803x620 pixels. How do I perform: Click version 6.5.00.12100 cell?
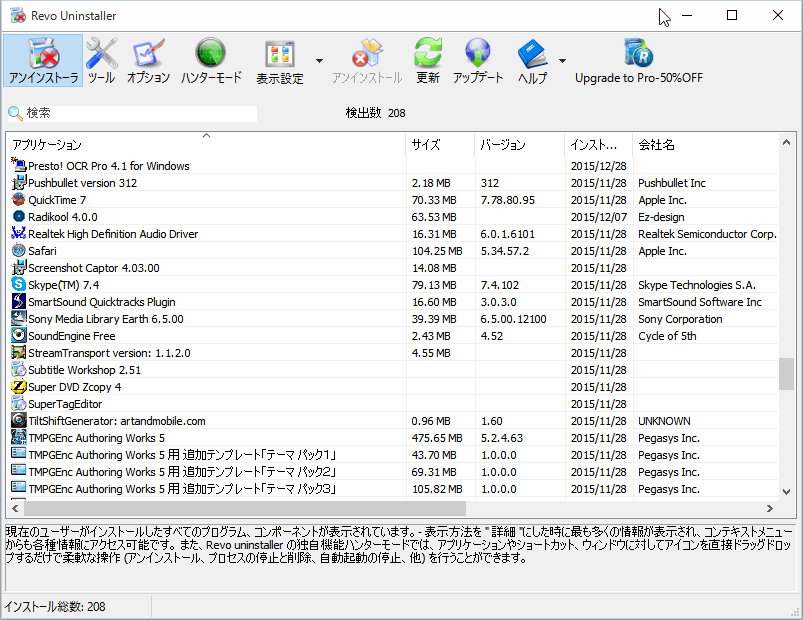[x=513, y=319]
